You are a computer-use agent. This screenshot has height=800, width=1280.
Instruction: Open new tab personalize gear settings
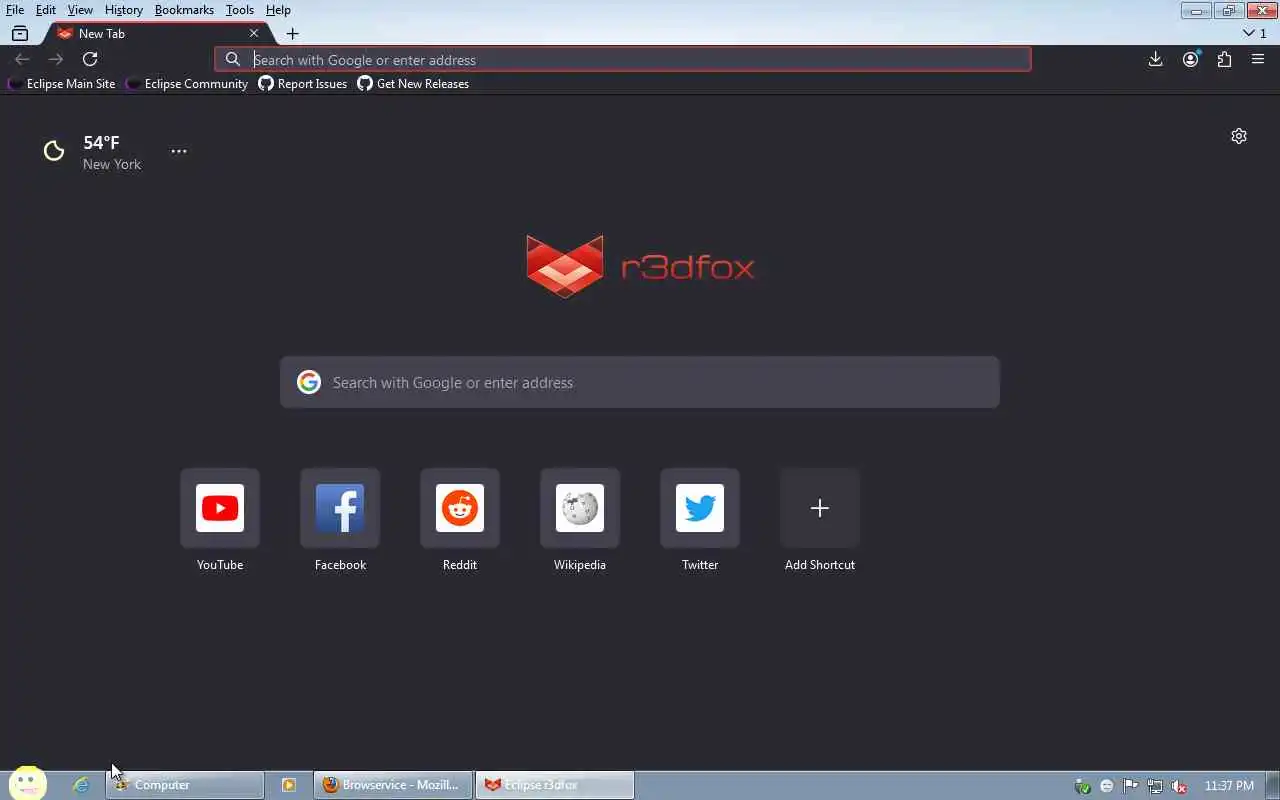(x=1239, y=136)
